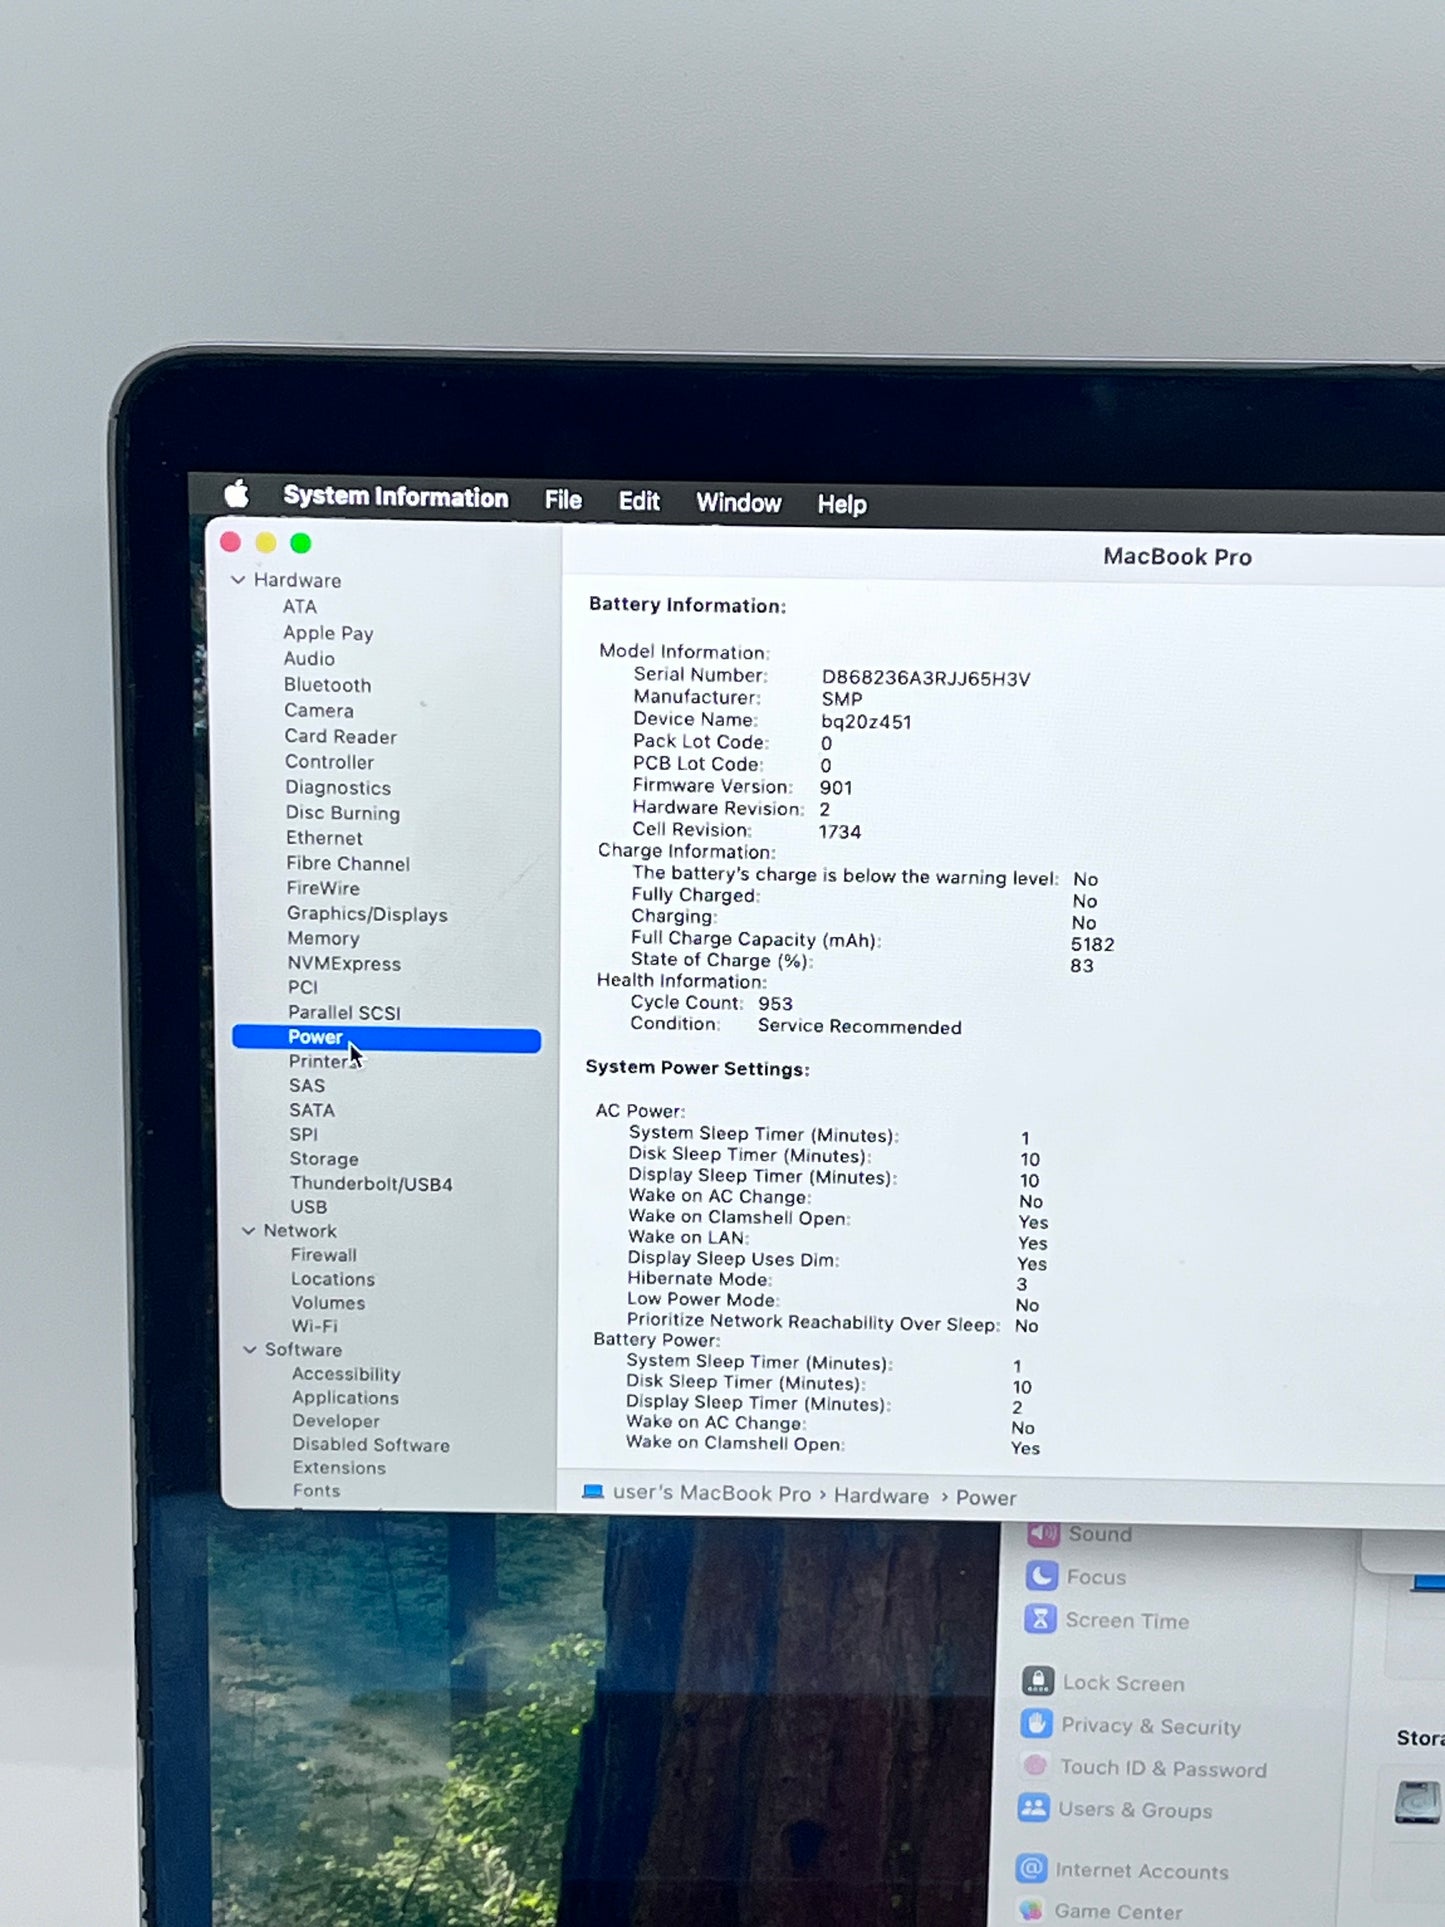The width and height of the screenshot is (1445, 1927).
Task: Click "user's MacBook Pro" in path bar
Action: pos(711,1493)
